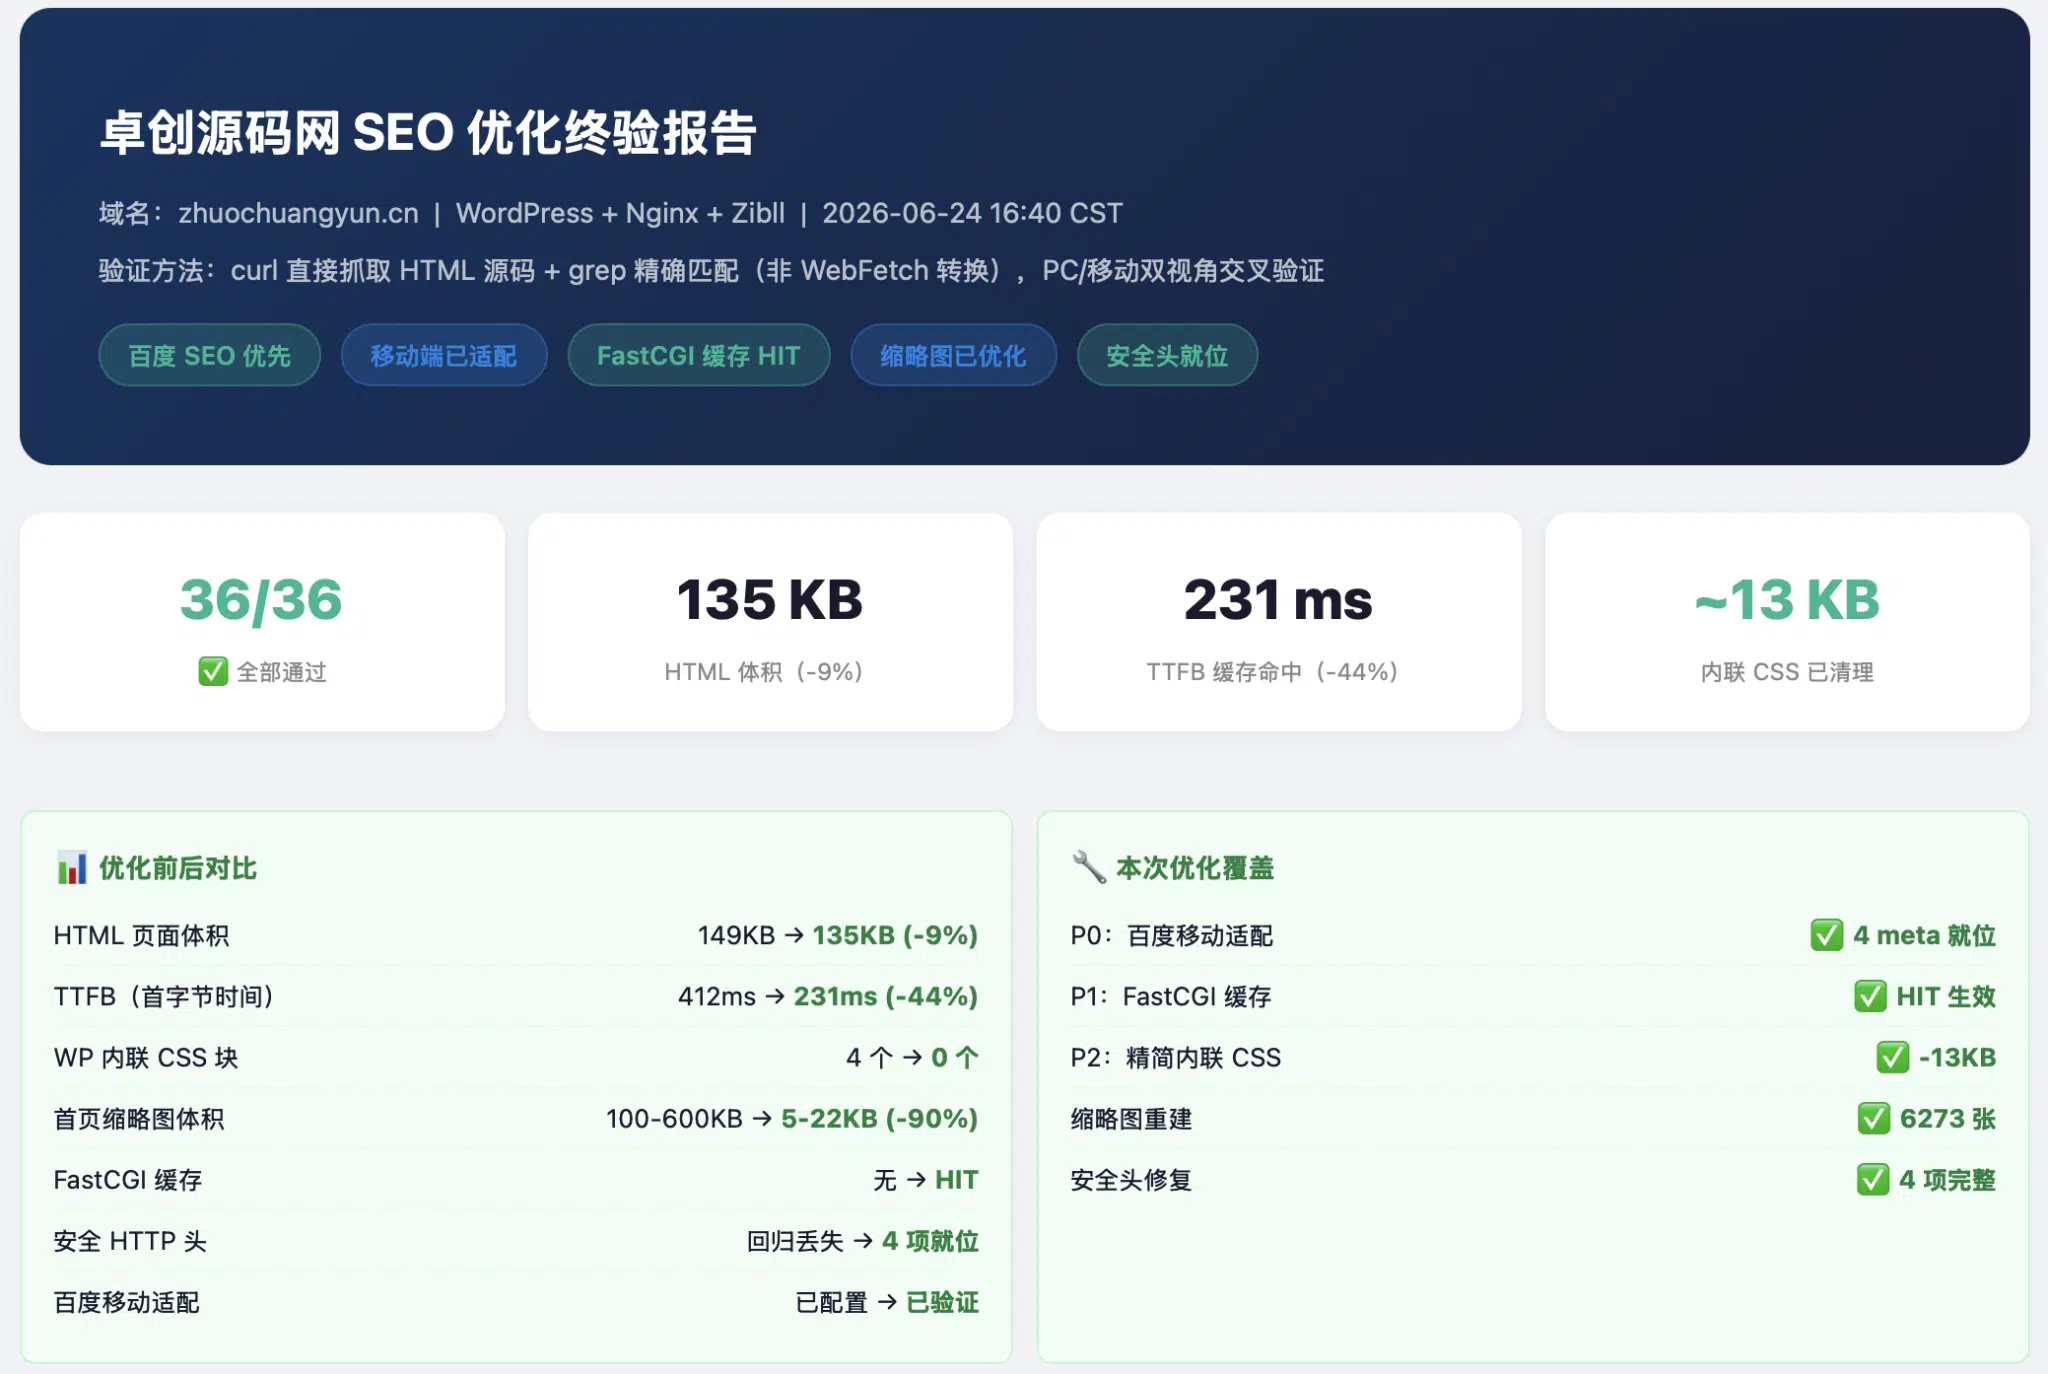
Task: Click the P0：百度移动适配 row label
Action: pyautogui.click(x=1172, y=935)
